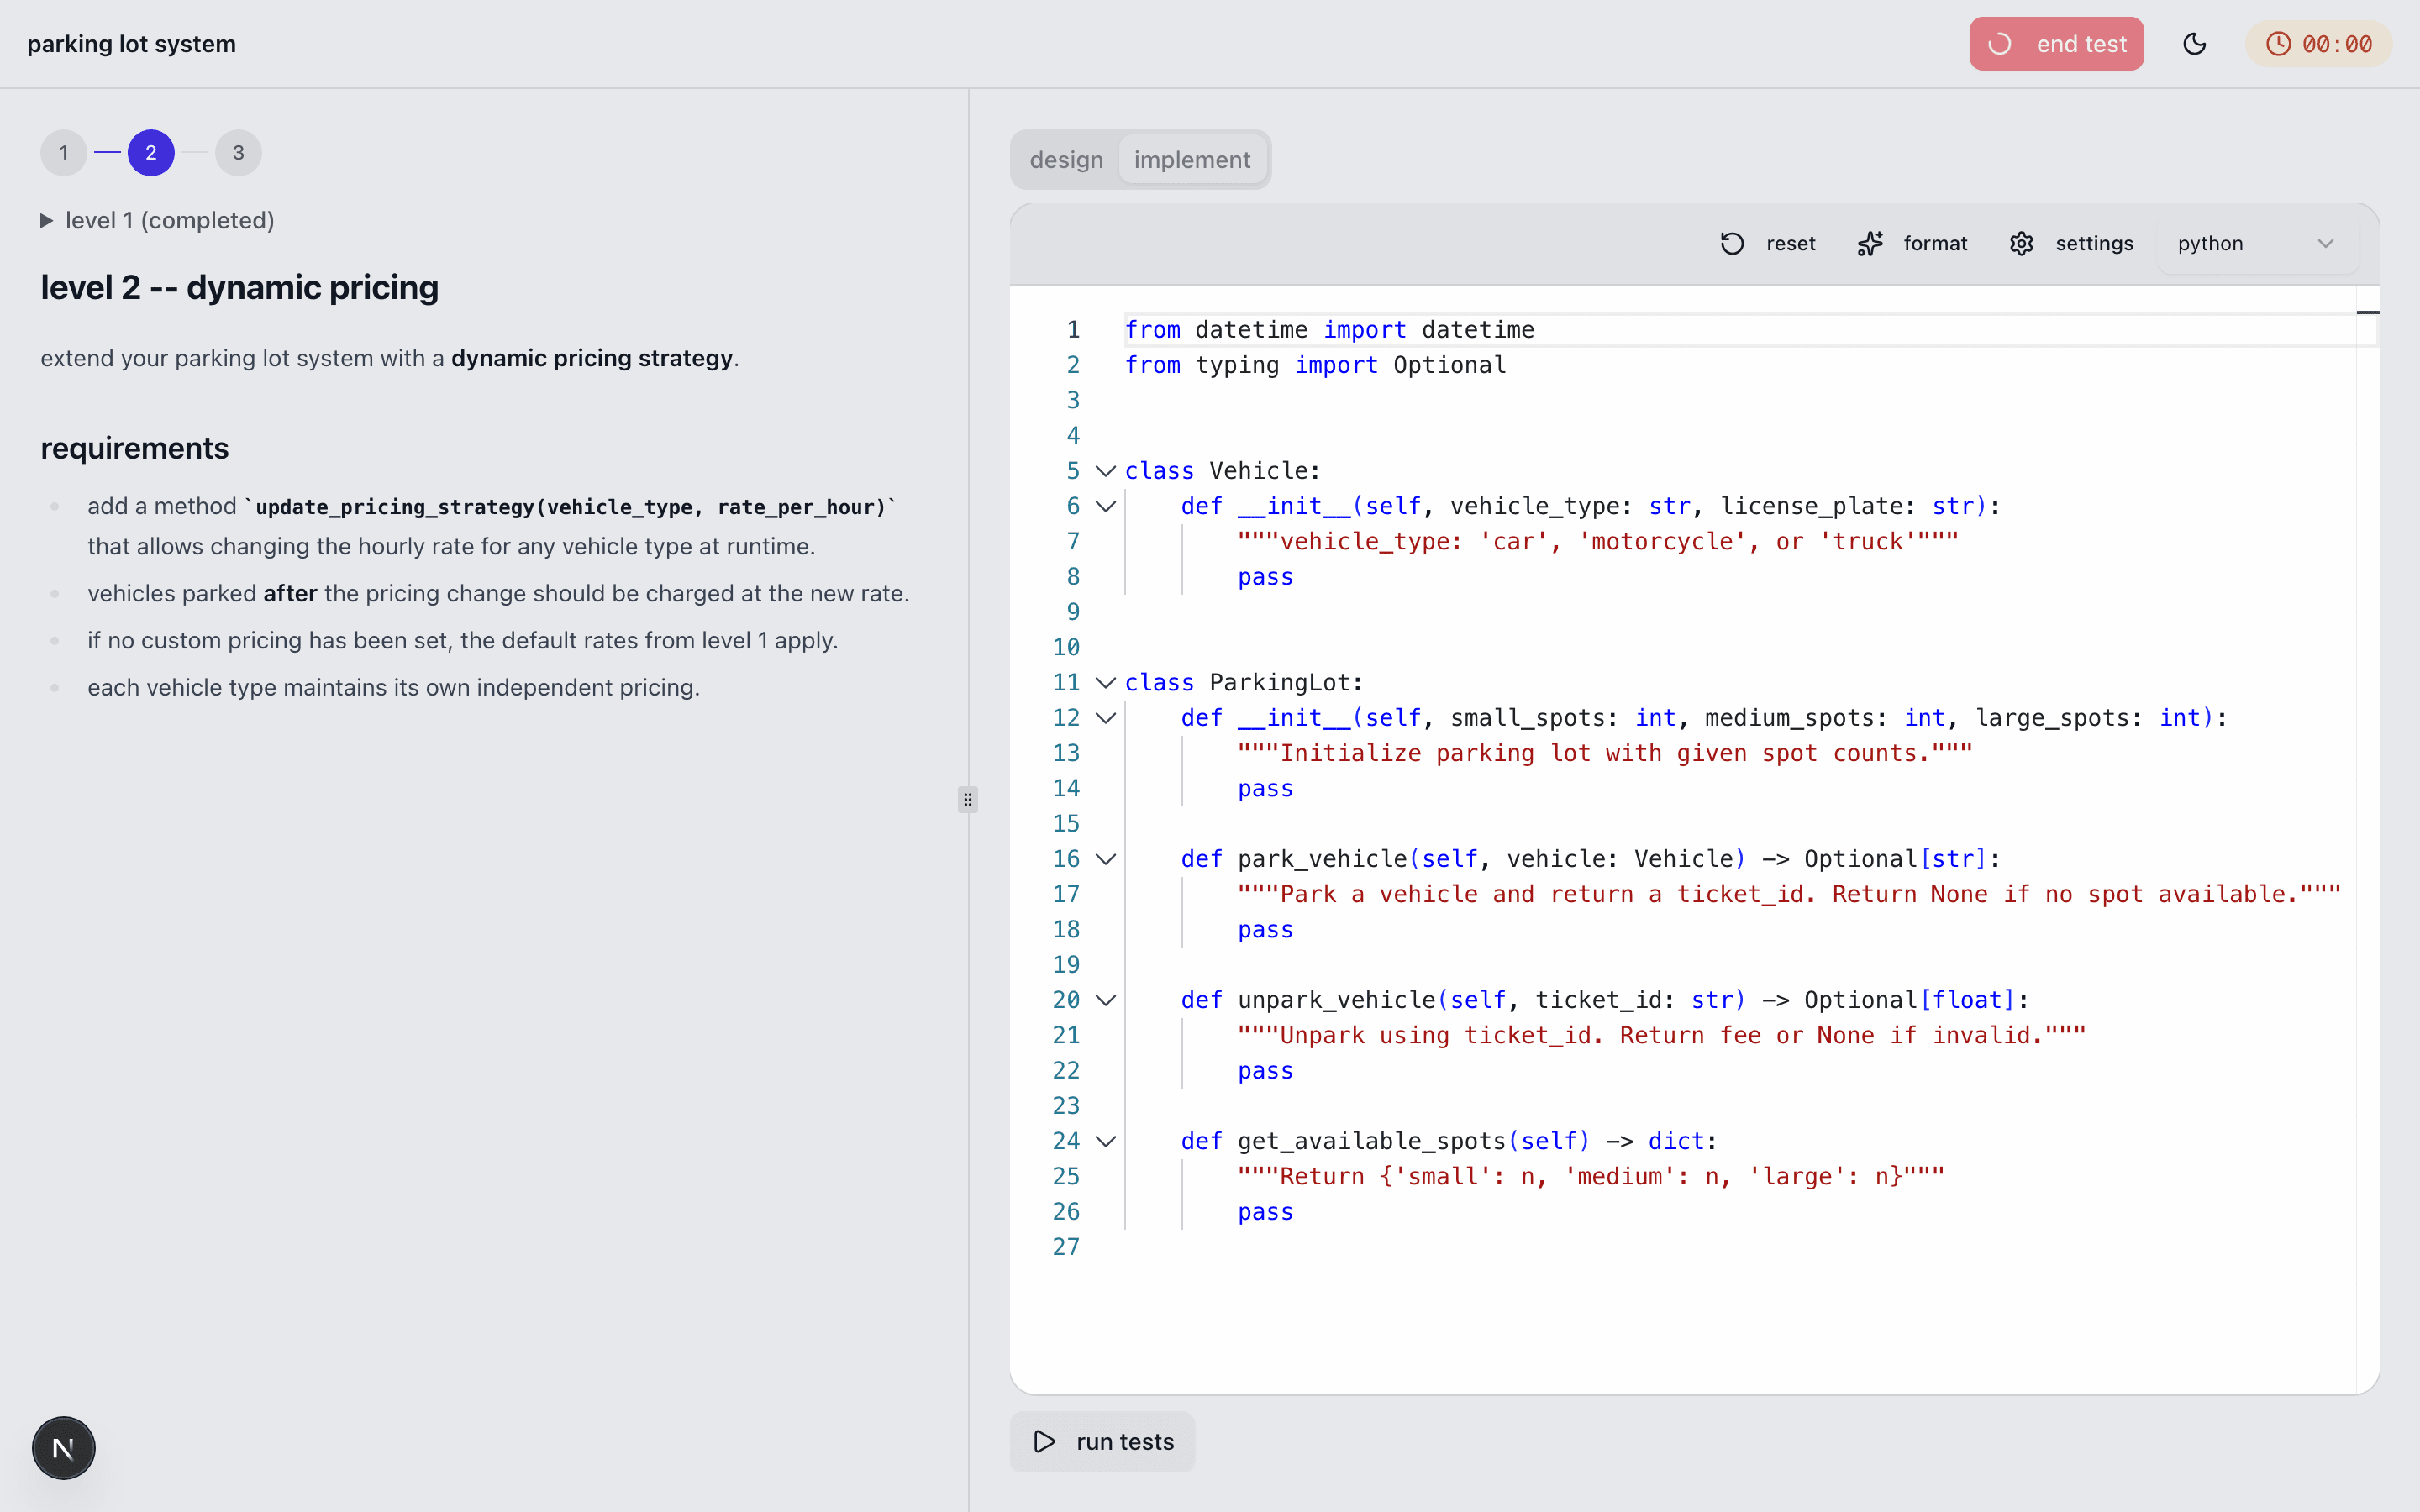This screenshot has height=1512, width=2420.
Task: Click the panel divider grip handle
Action: point(967,800)
